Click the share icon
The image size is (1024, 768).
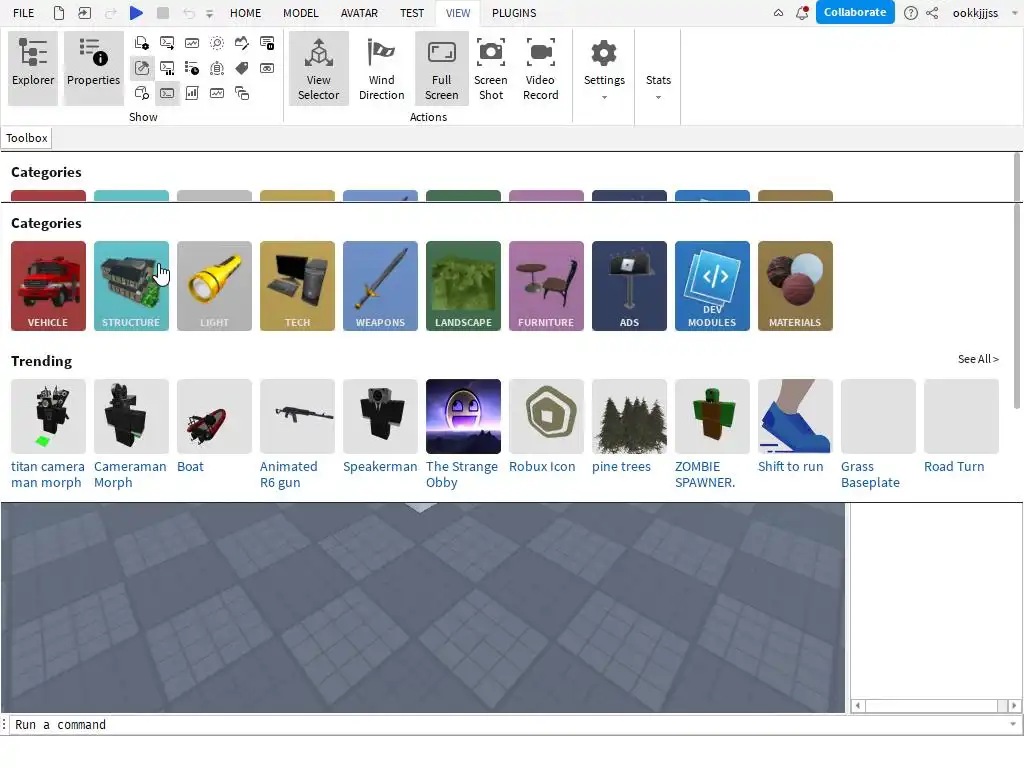point(932,13)
